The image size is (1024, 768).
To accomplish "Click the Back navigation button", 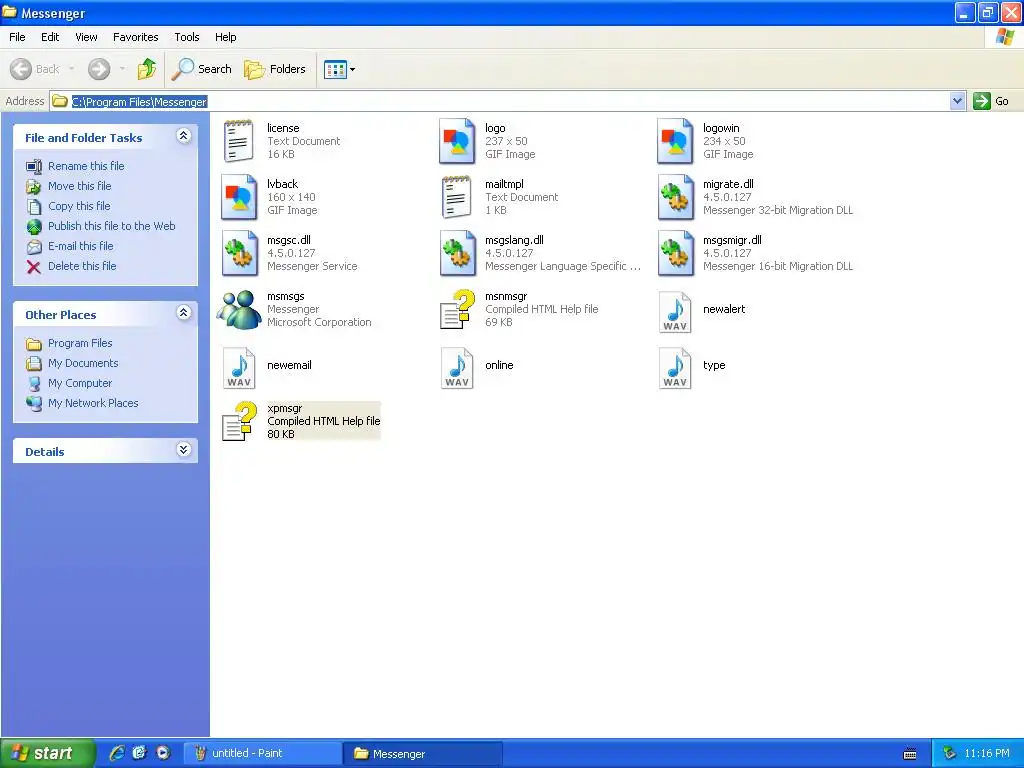I will click(x=35, y=69).
